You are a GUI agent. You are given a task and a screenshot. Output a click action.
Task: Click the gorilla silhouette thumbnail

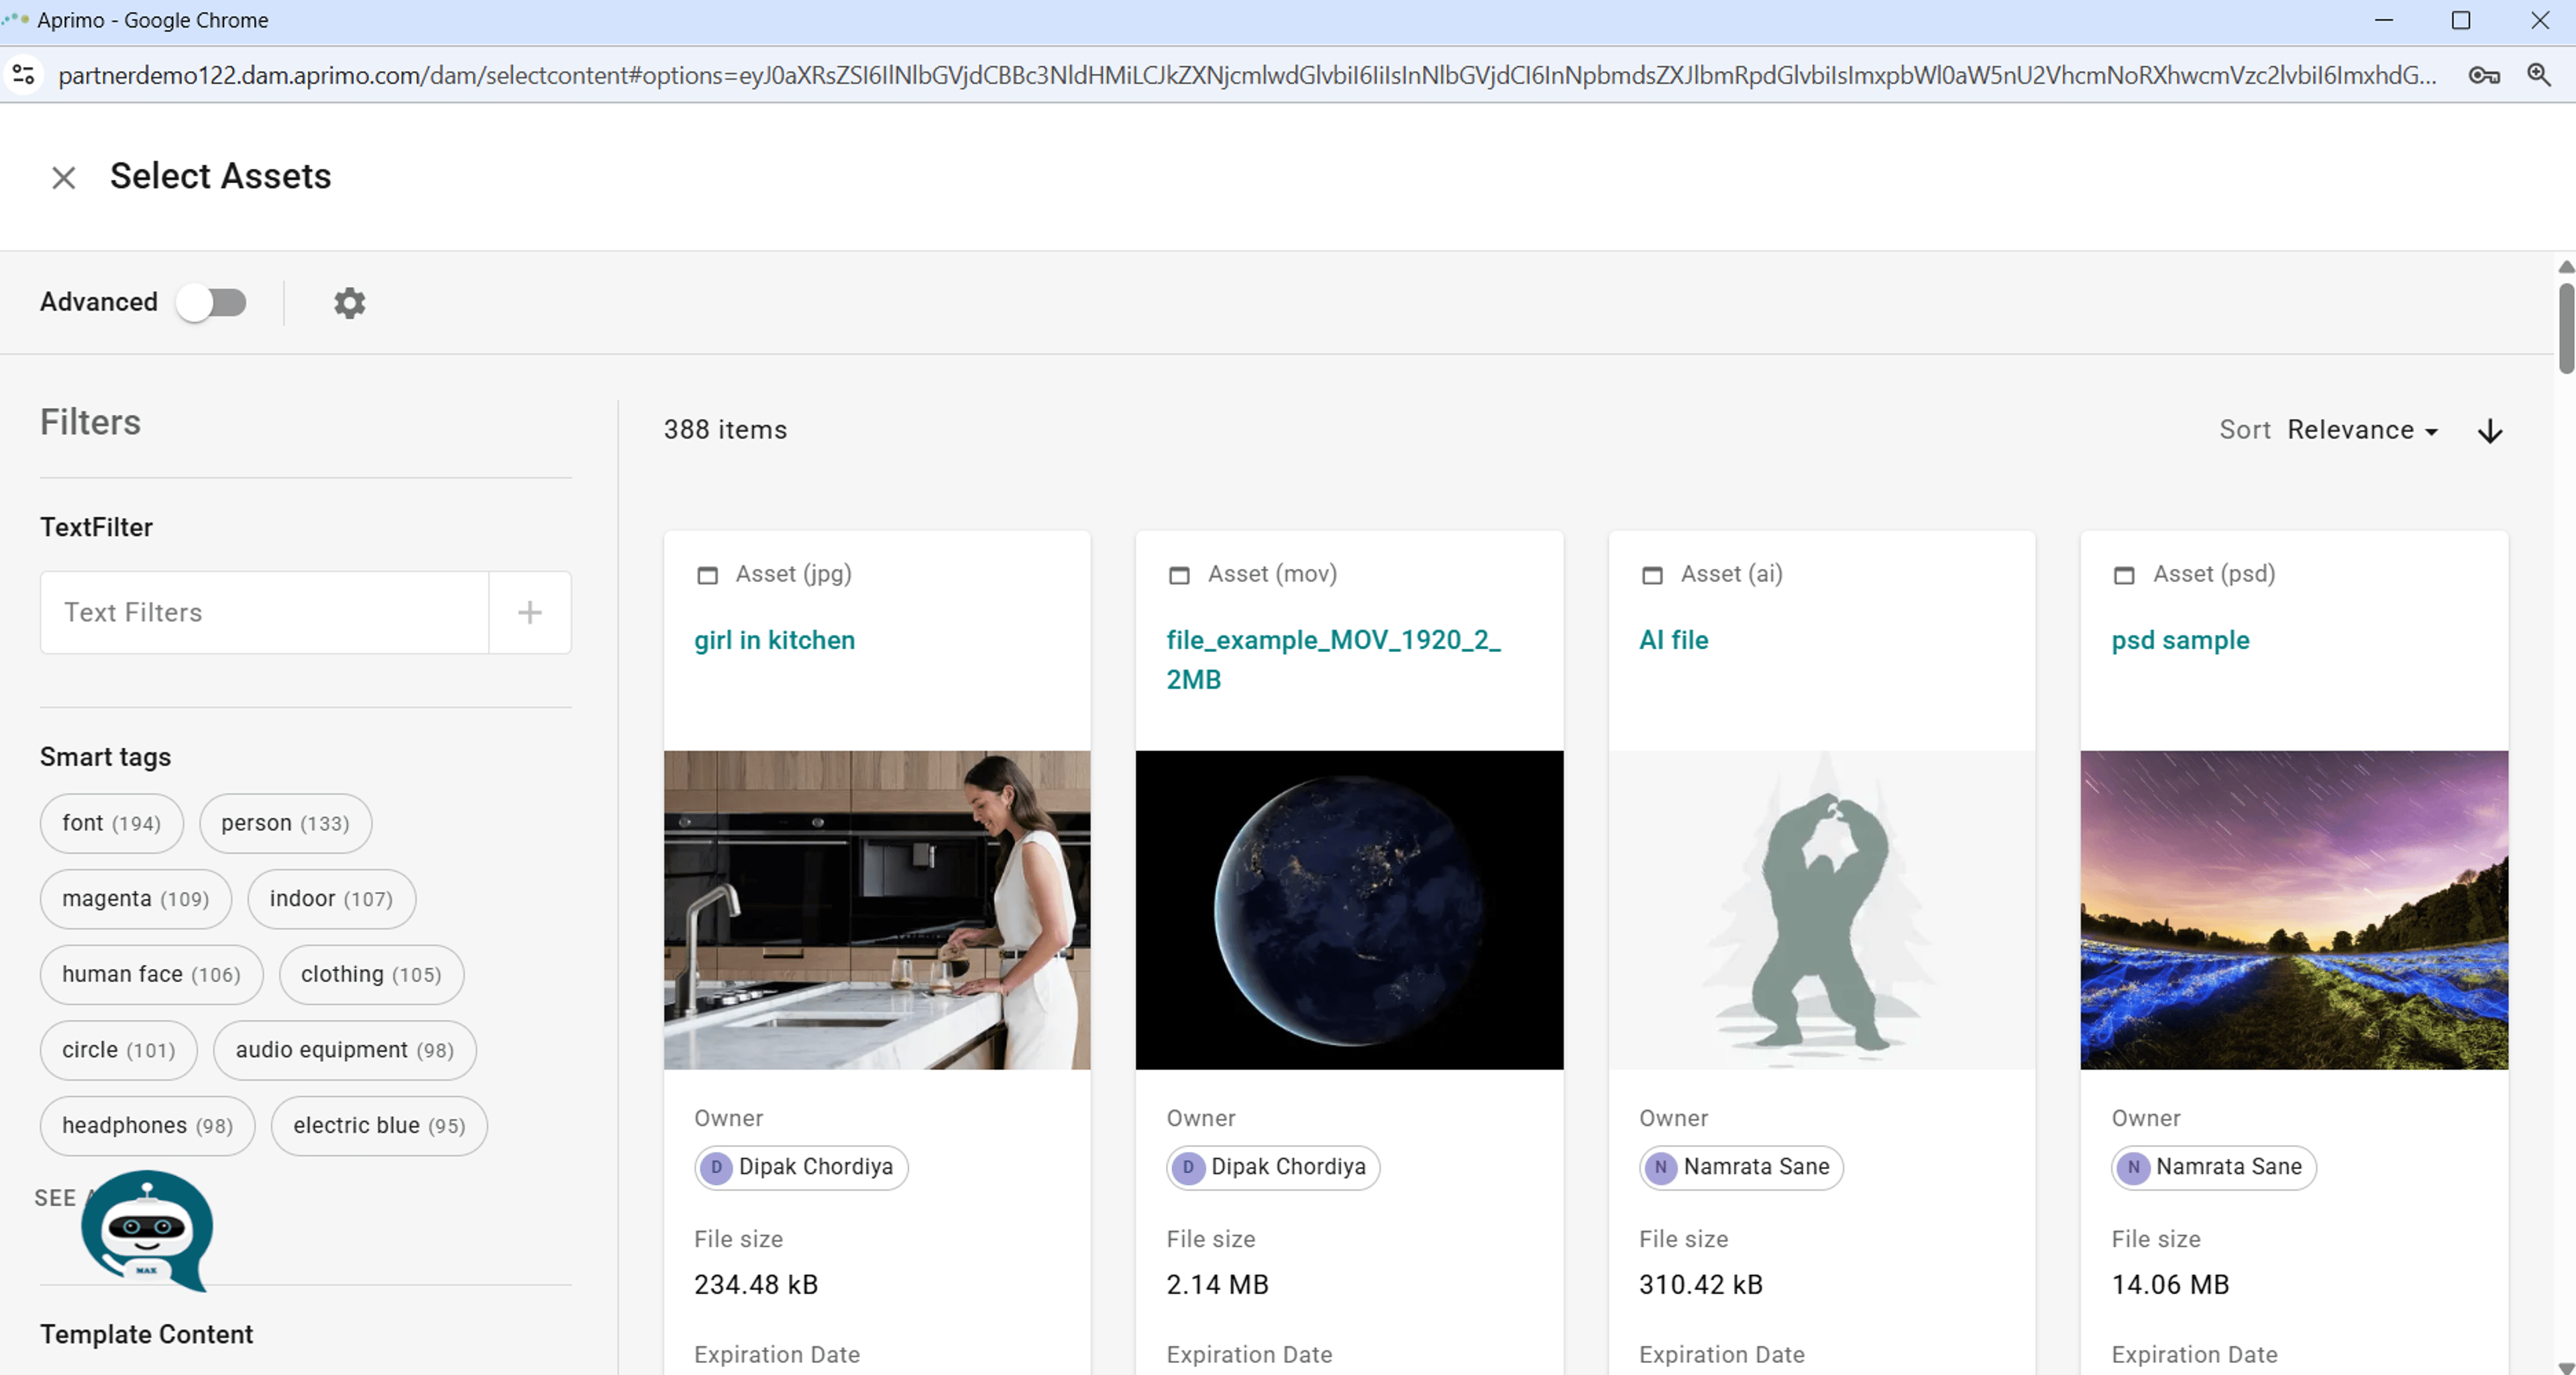(1821, 910)
